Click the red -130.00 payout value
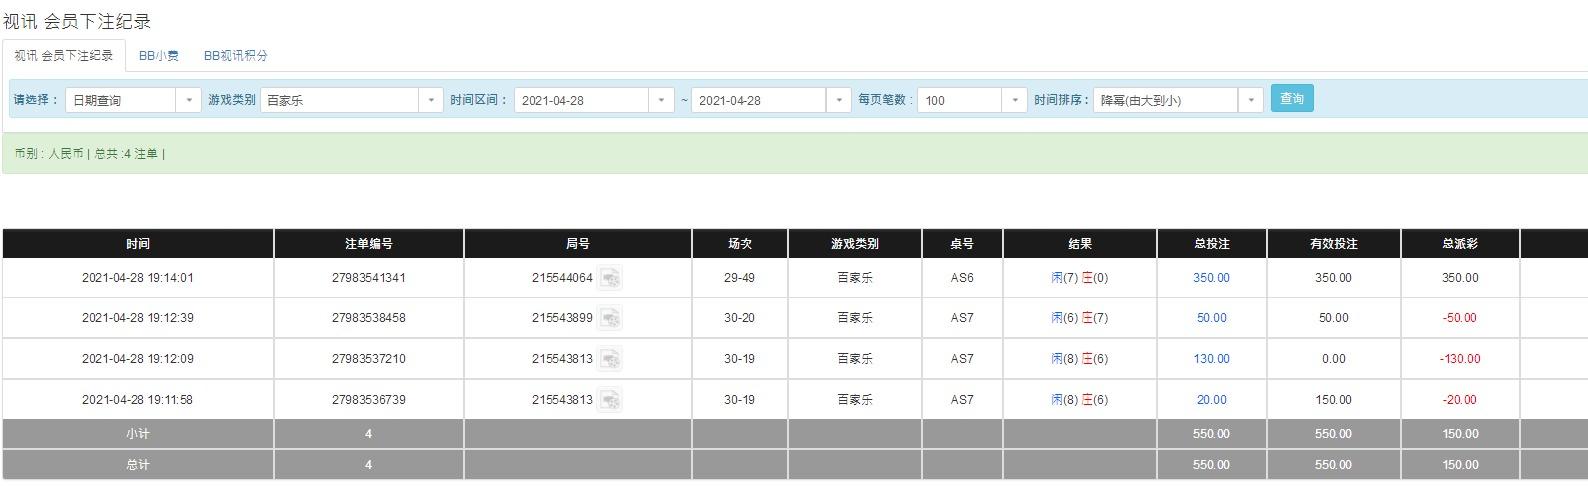 click(x=1460, y=359)
